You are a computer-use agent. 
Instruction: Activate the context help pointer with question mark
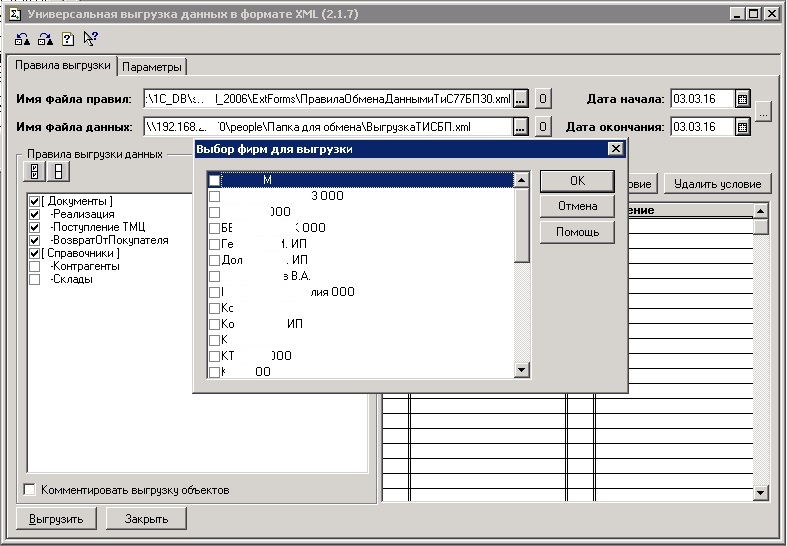click(x=90, y=39)
